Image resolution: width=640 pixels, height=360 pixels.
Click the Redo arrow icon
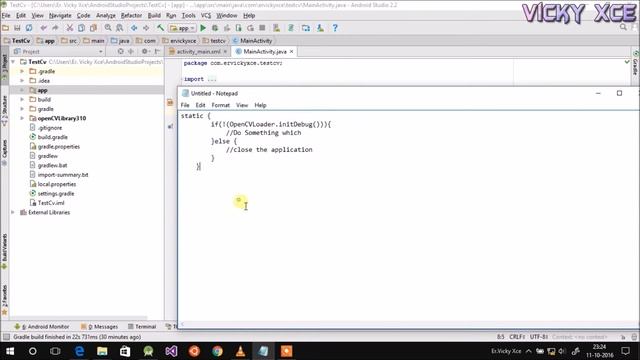click(55, 28)
